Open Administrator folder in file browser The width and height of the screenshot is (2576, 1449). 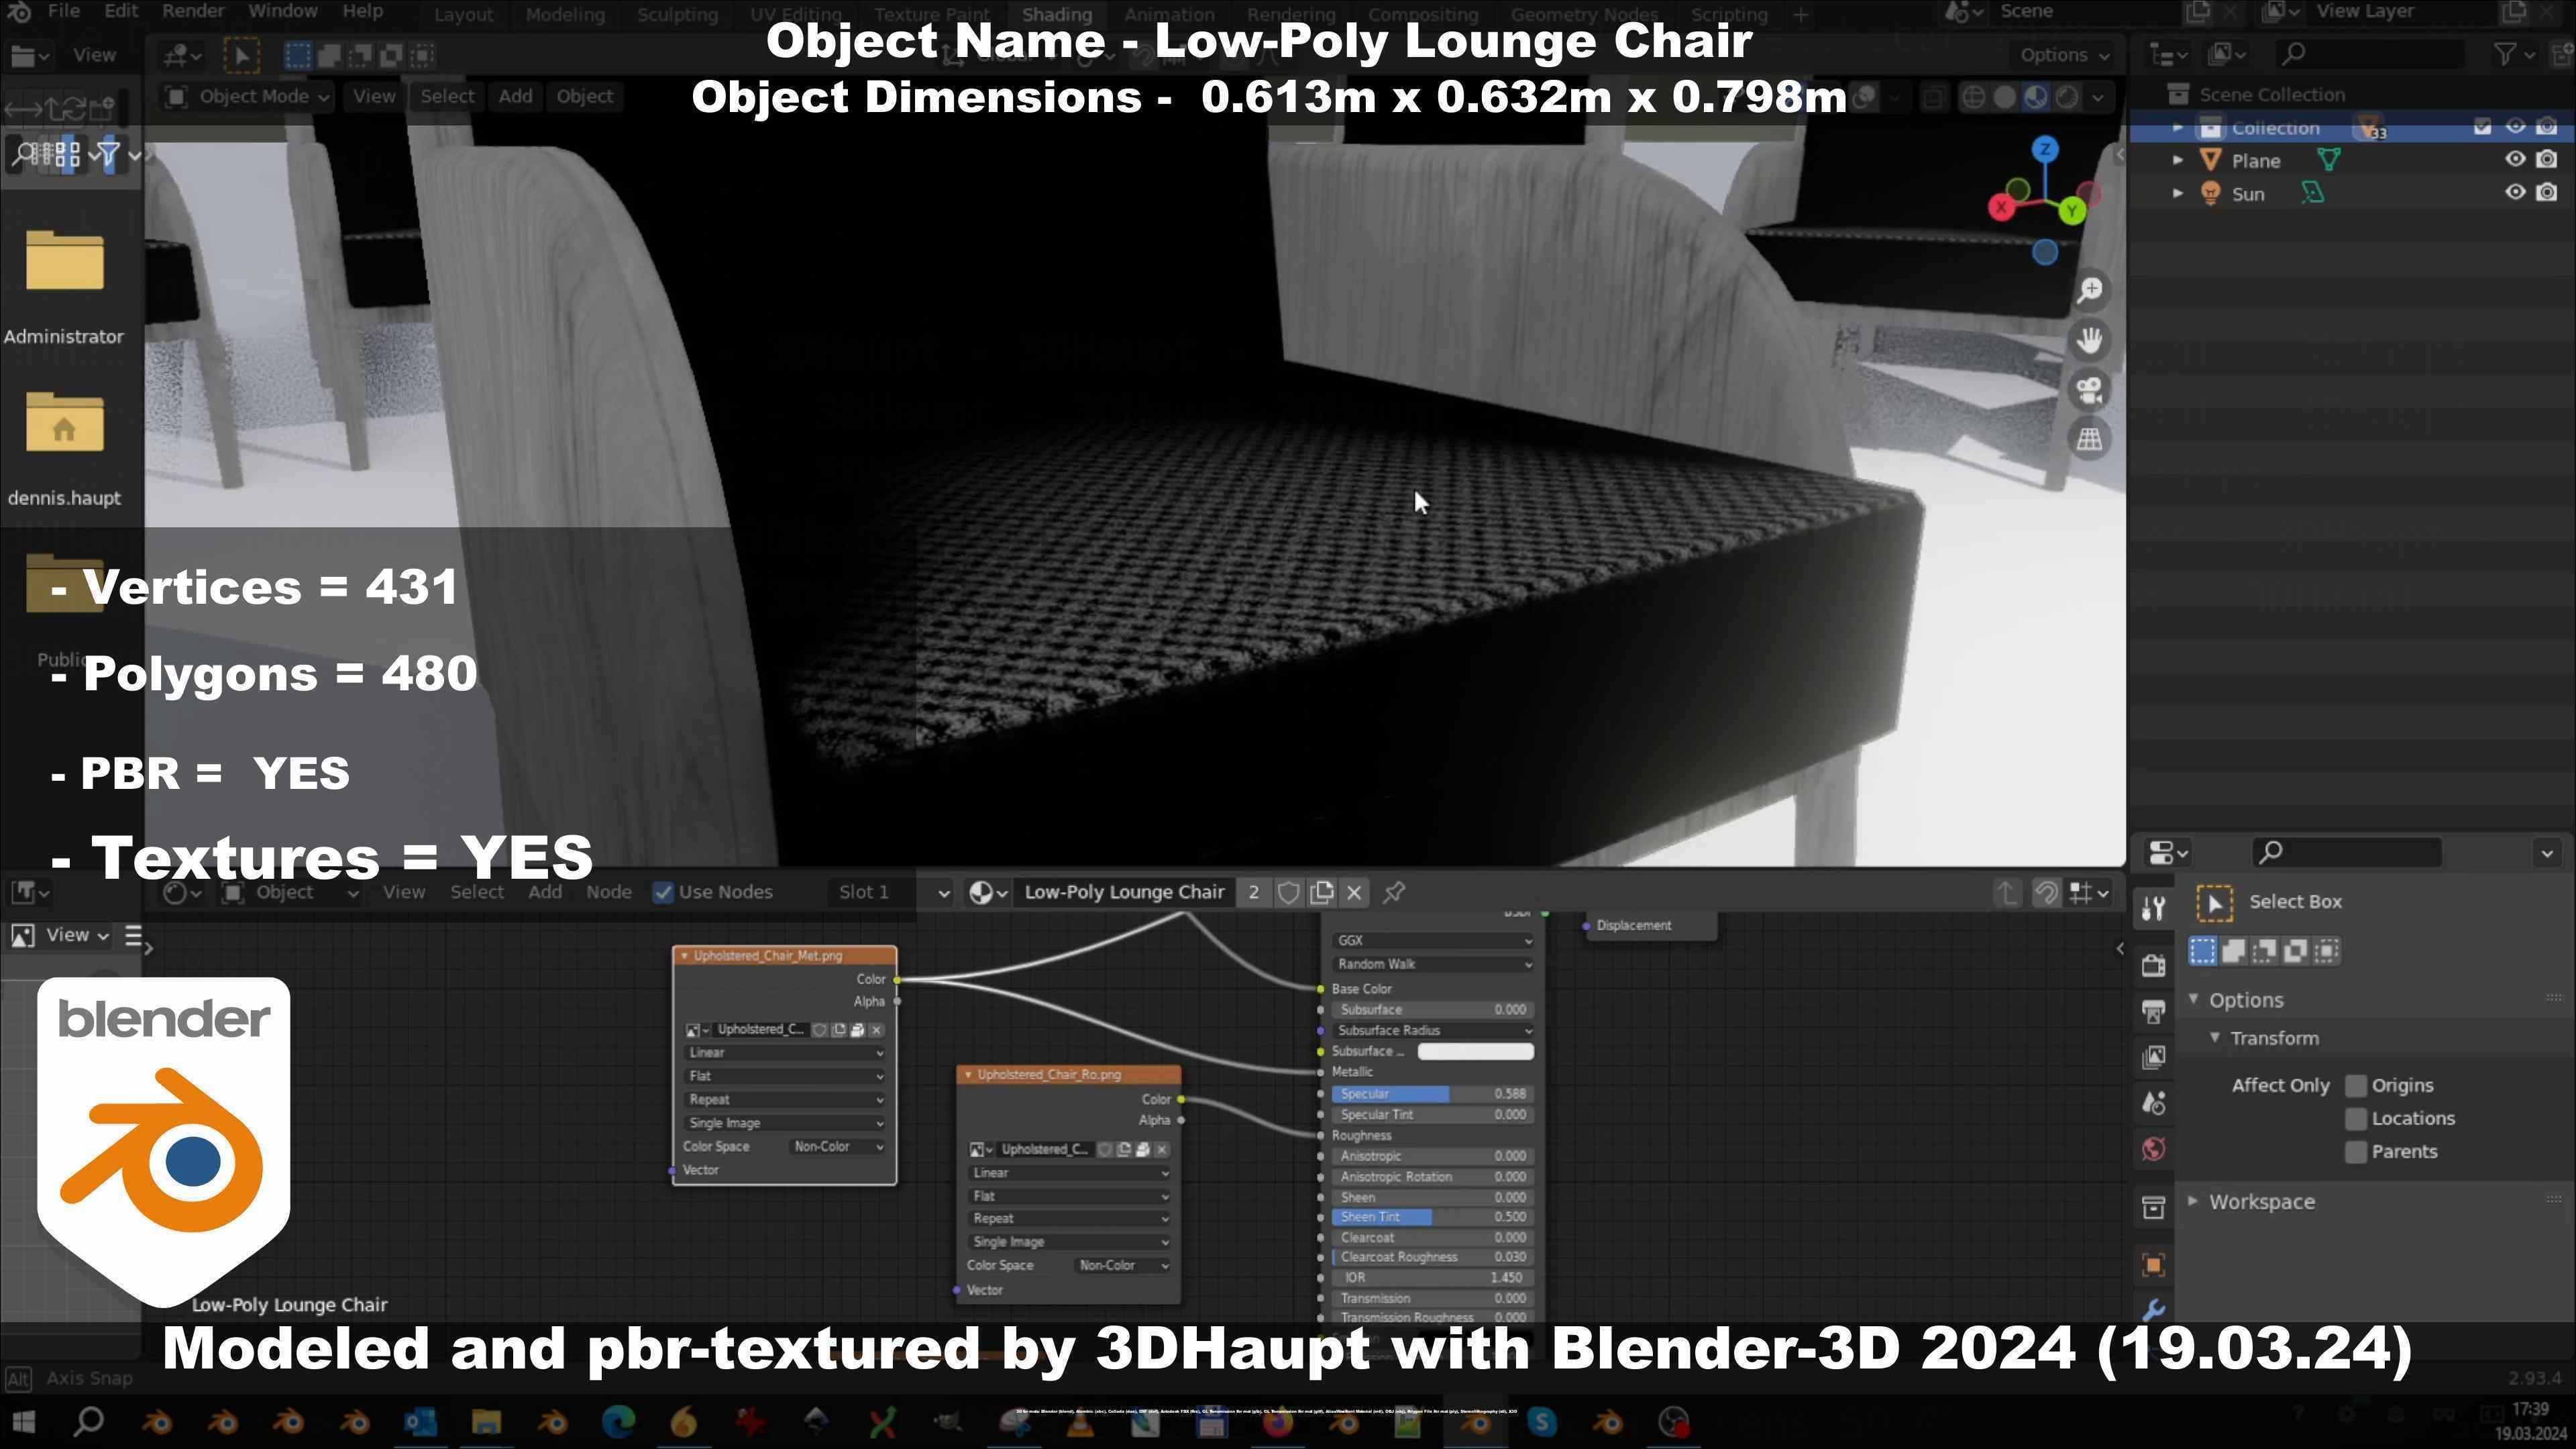[64, 288]
